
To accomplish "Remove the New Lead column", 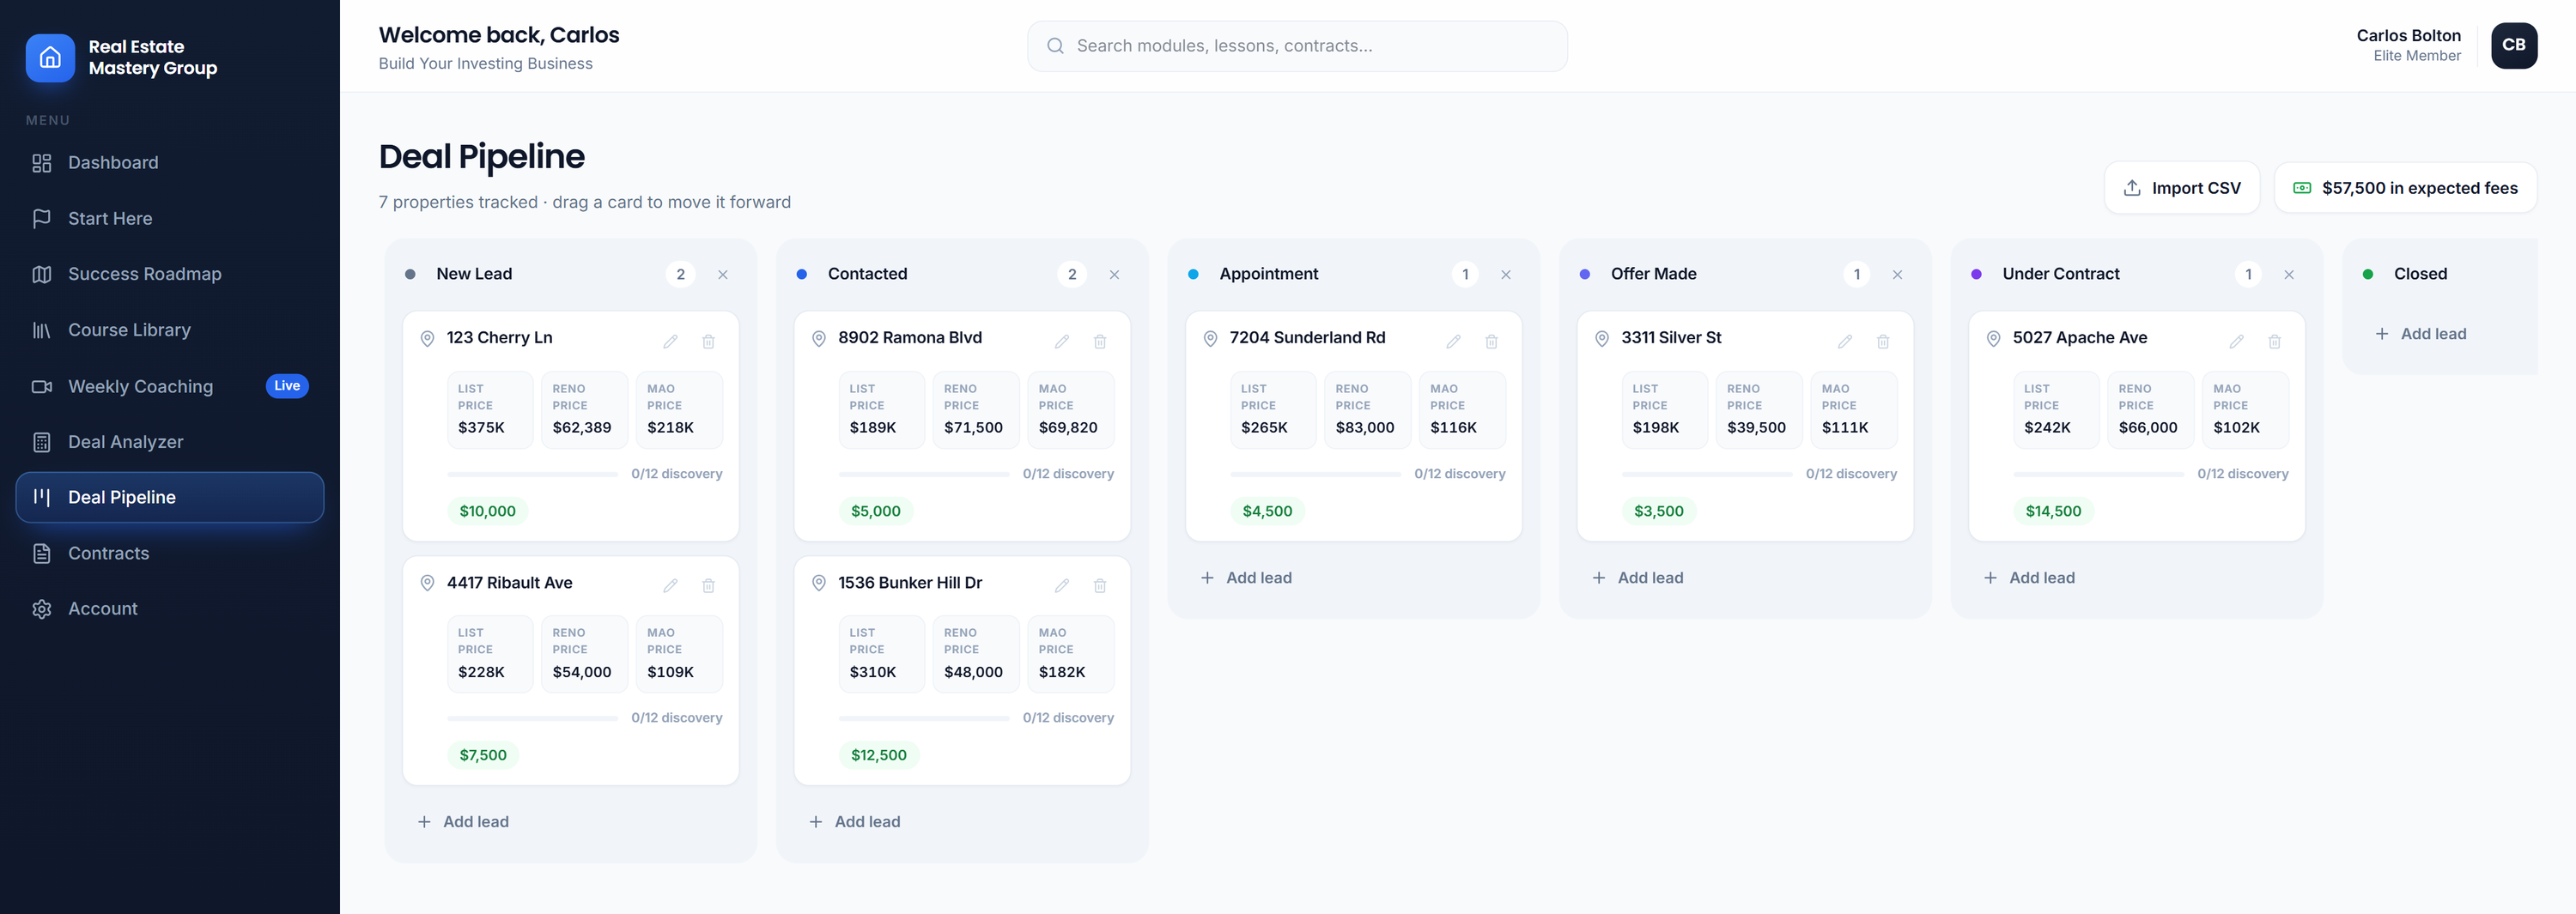I will click(723, 275).
